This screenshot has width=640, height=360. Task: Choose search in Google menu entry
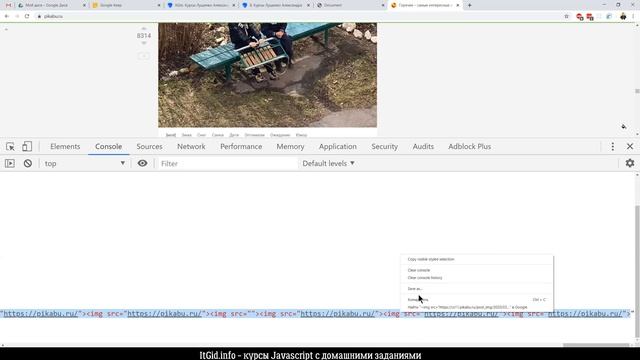(477, 307)
